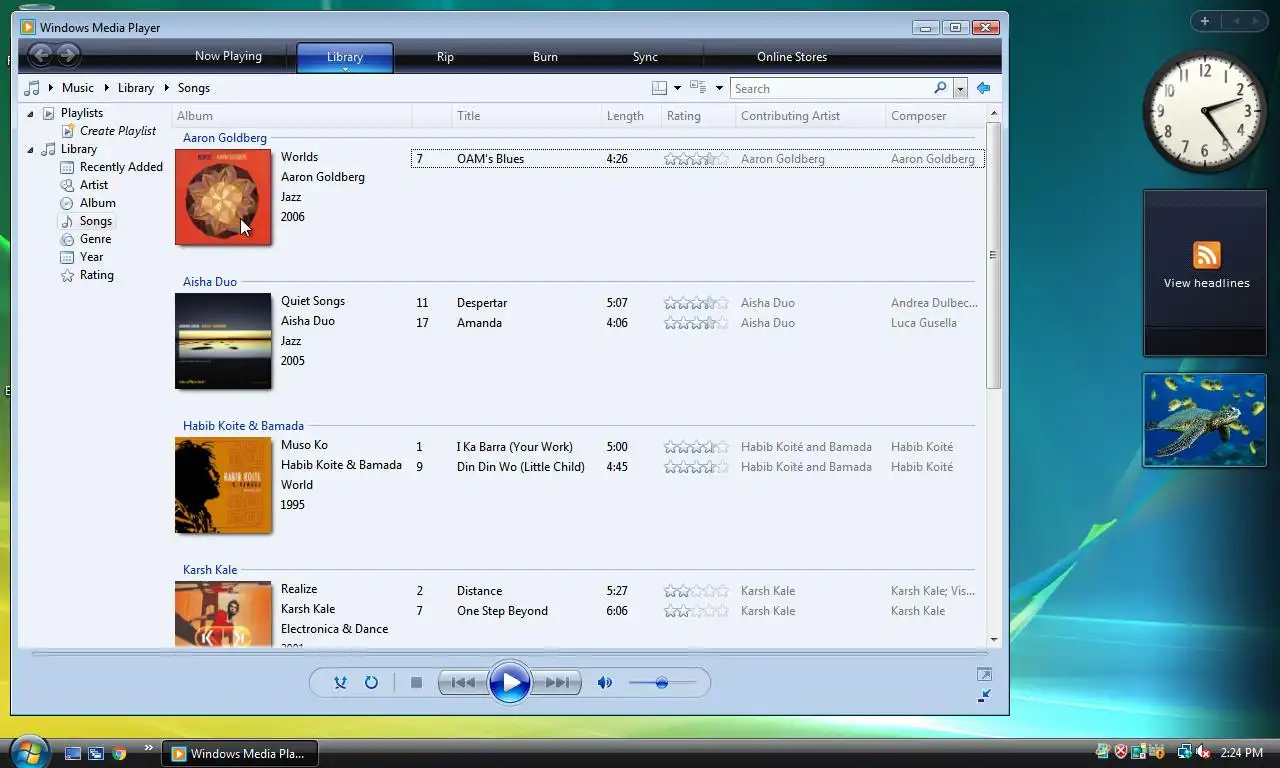The image size is (1280, 768).
Task: Open the view options dropdown arrow
Action: (x=719, y=88)
